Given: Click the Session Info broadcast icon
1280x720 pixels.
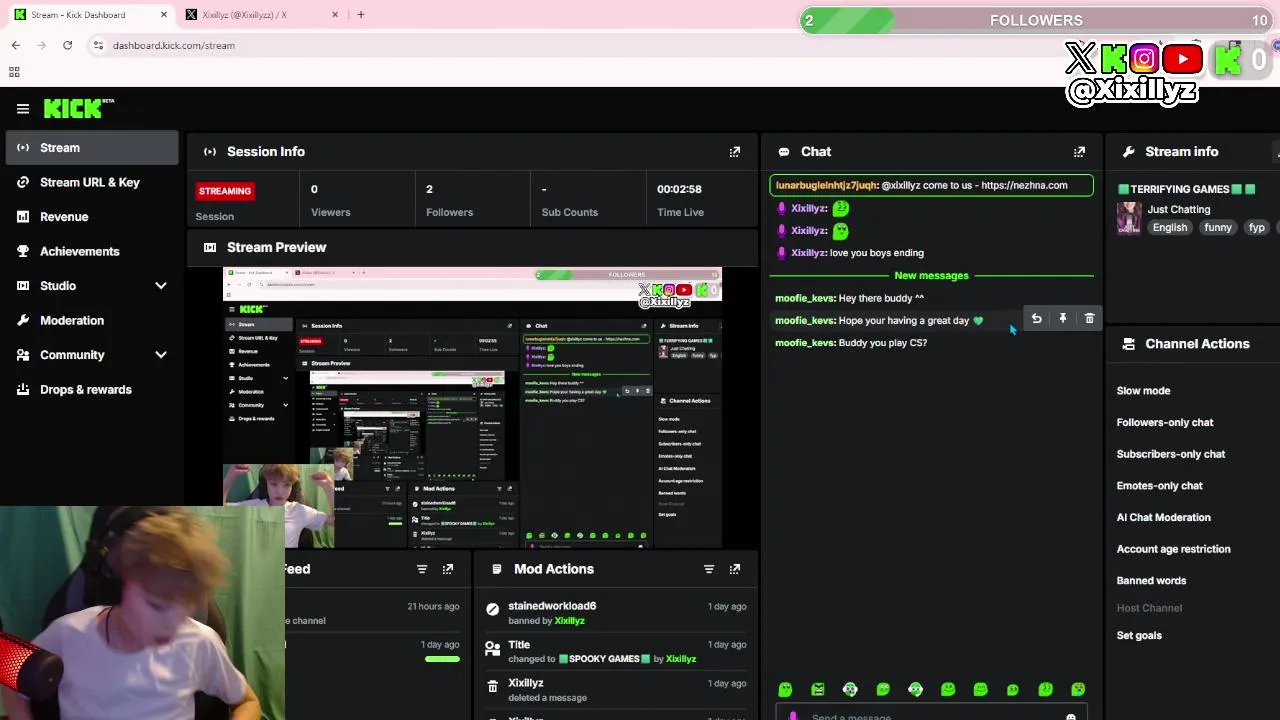Looking at the screenshot, I should (210, 152).
